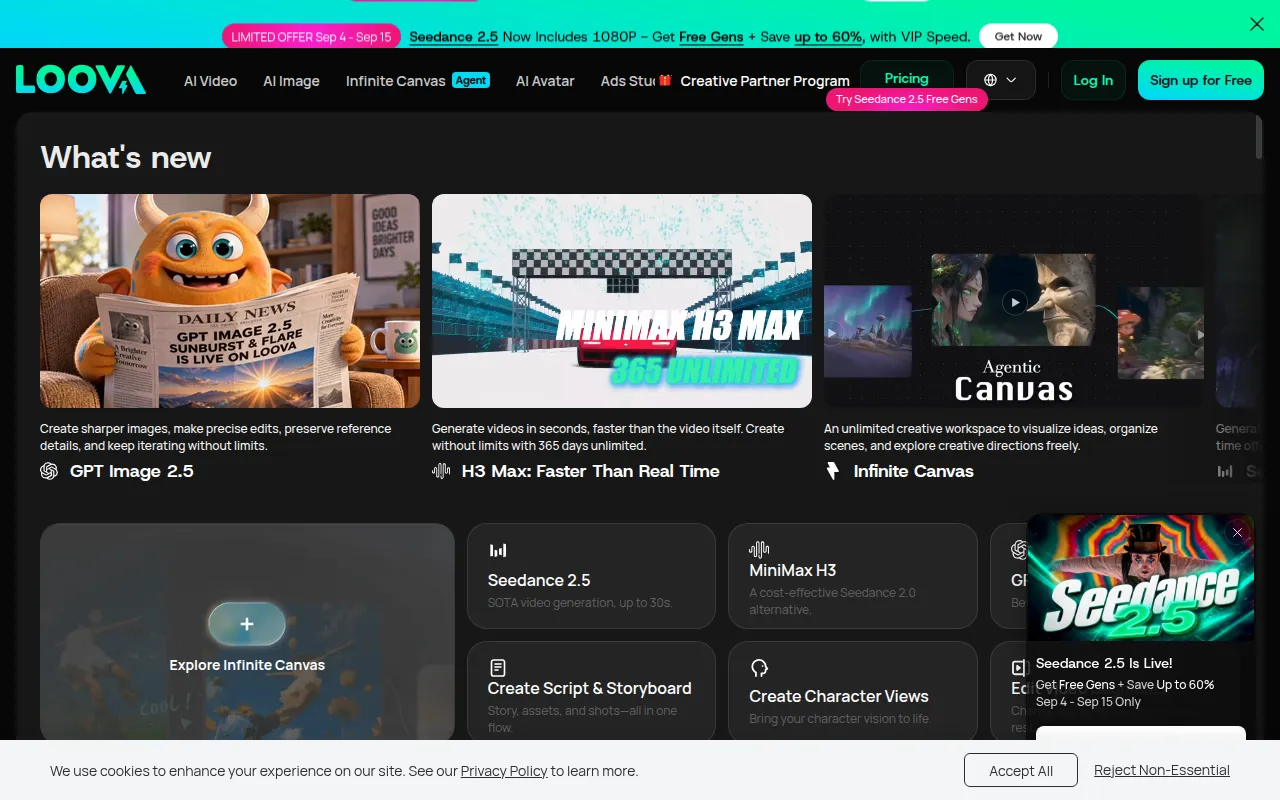Click the 'up to 60%' banner link
The width and height of the screenshot is (1280, 800).
(x=829, y=37)
